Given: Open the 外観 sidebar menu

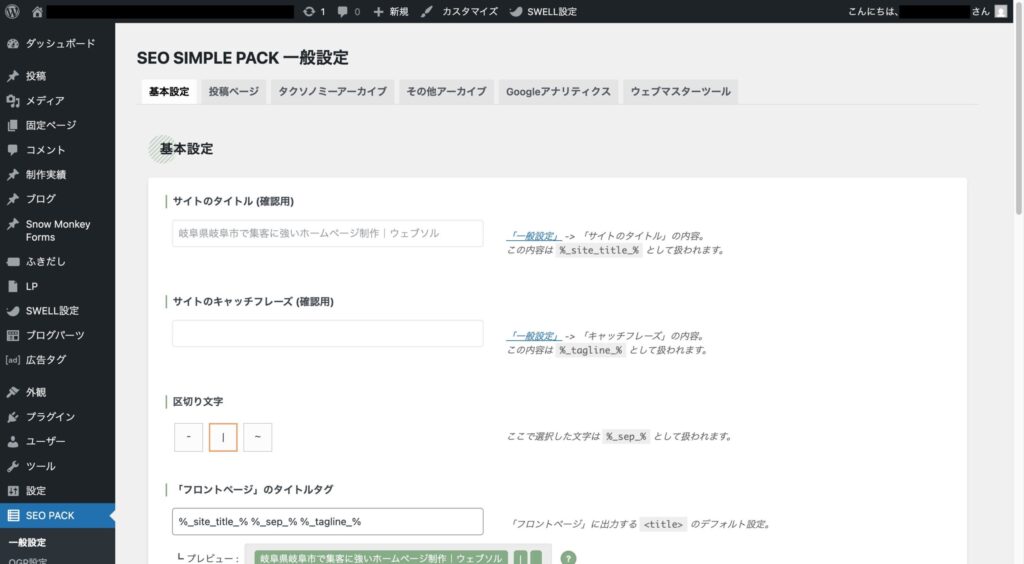Looking at the screenshot, I should (x=36, y=392).
